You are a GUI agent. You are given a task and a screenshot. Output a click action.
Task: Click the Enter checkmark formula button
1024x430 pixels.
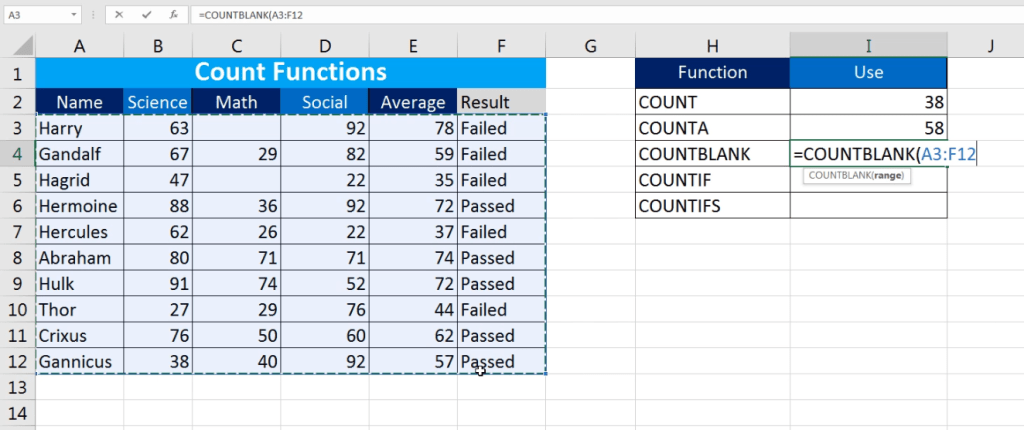(146, 16)
